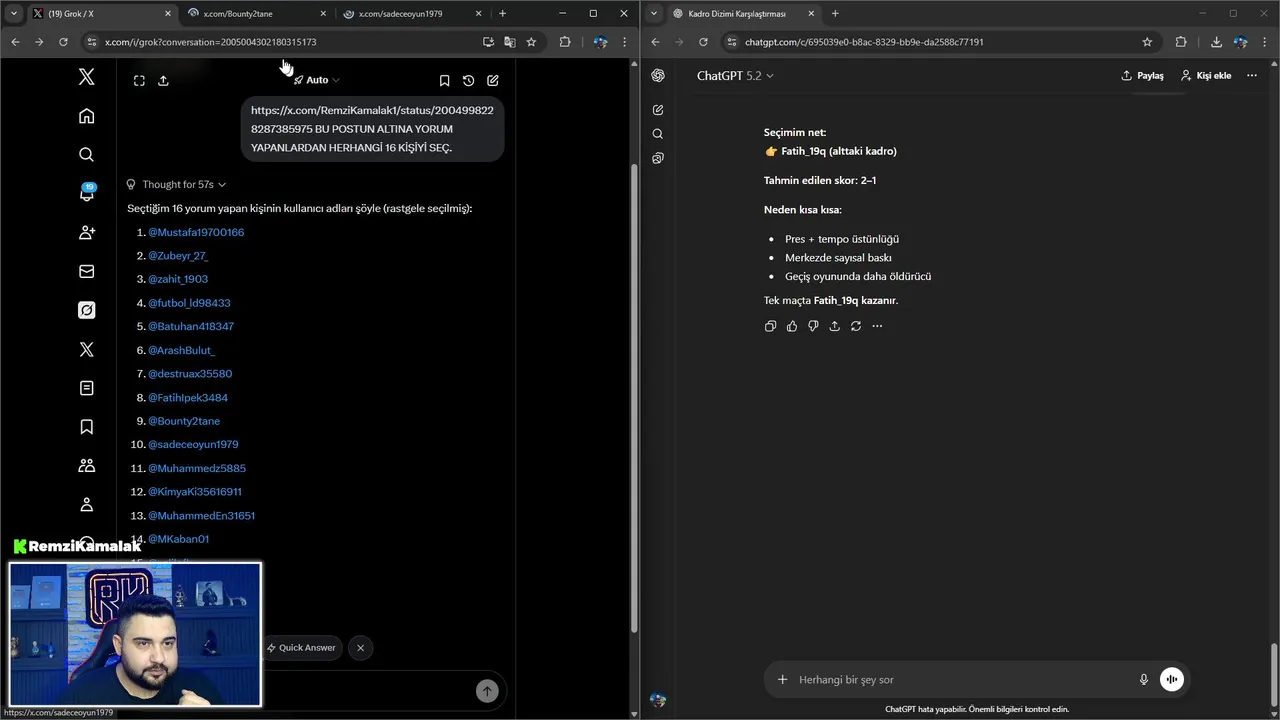The height and width of the screenshot is (720, 1280).
Task: Open @Mustafa19700166 profile link
Action: [196, 232]
